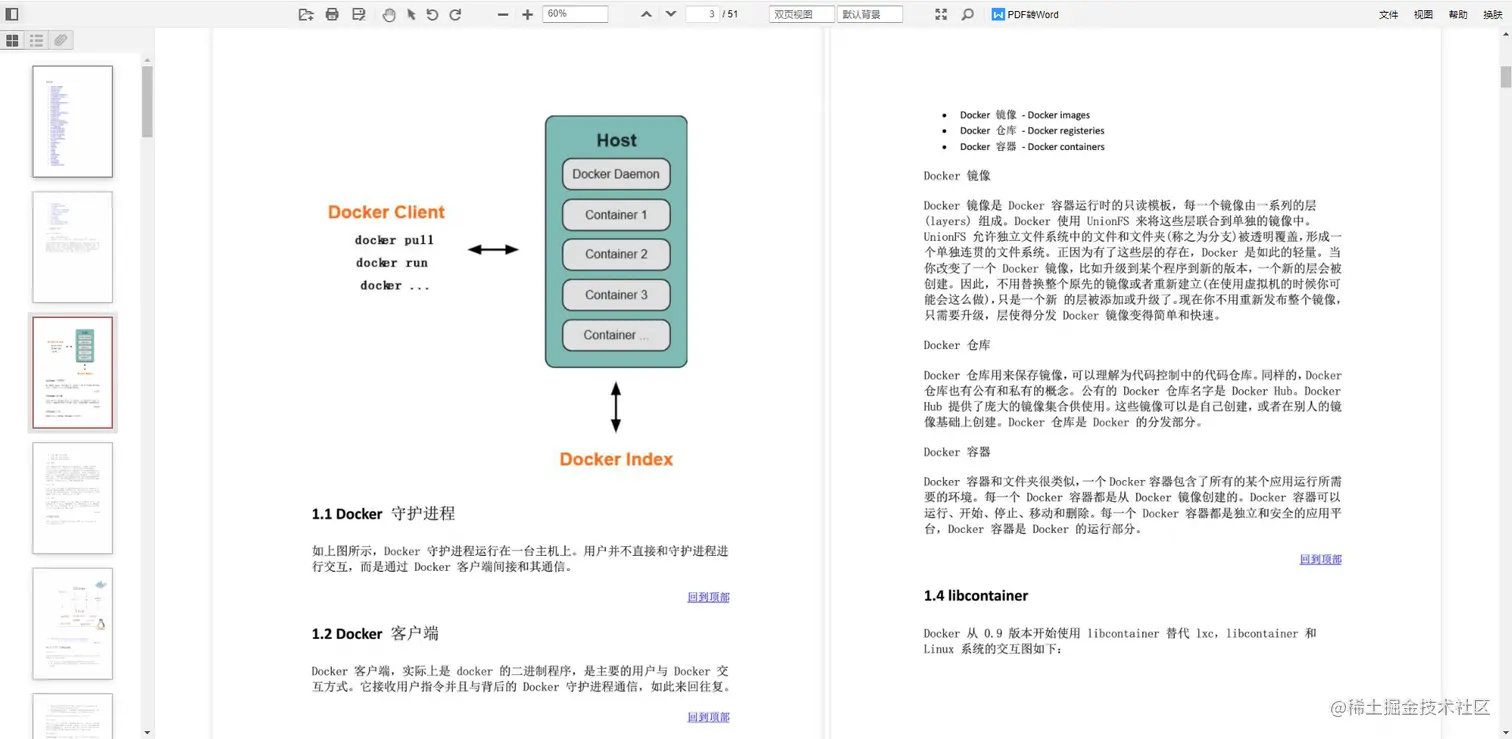Image resolution: width=1512 pixels, height=739 pixels.
Task: Open a PDF file via folder icon
Action: coord(306,14)
